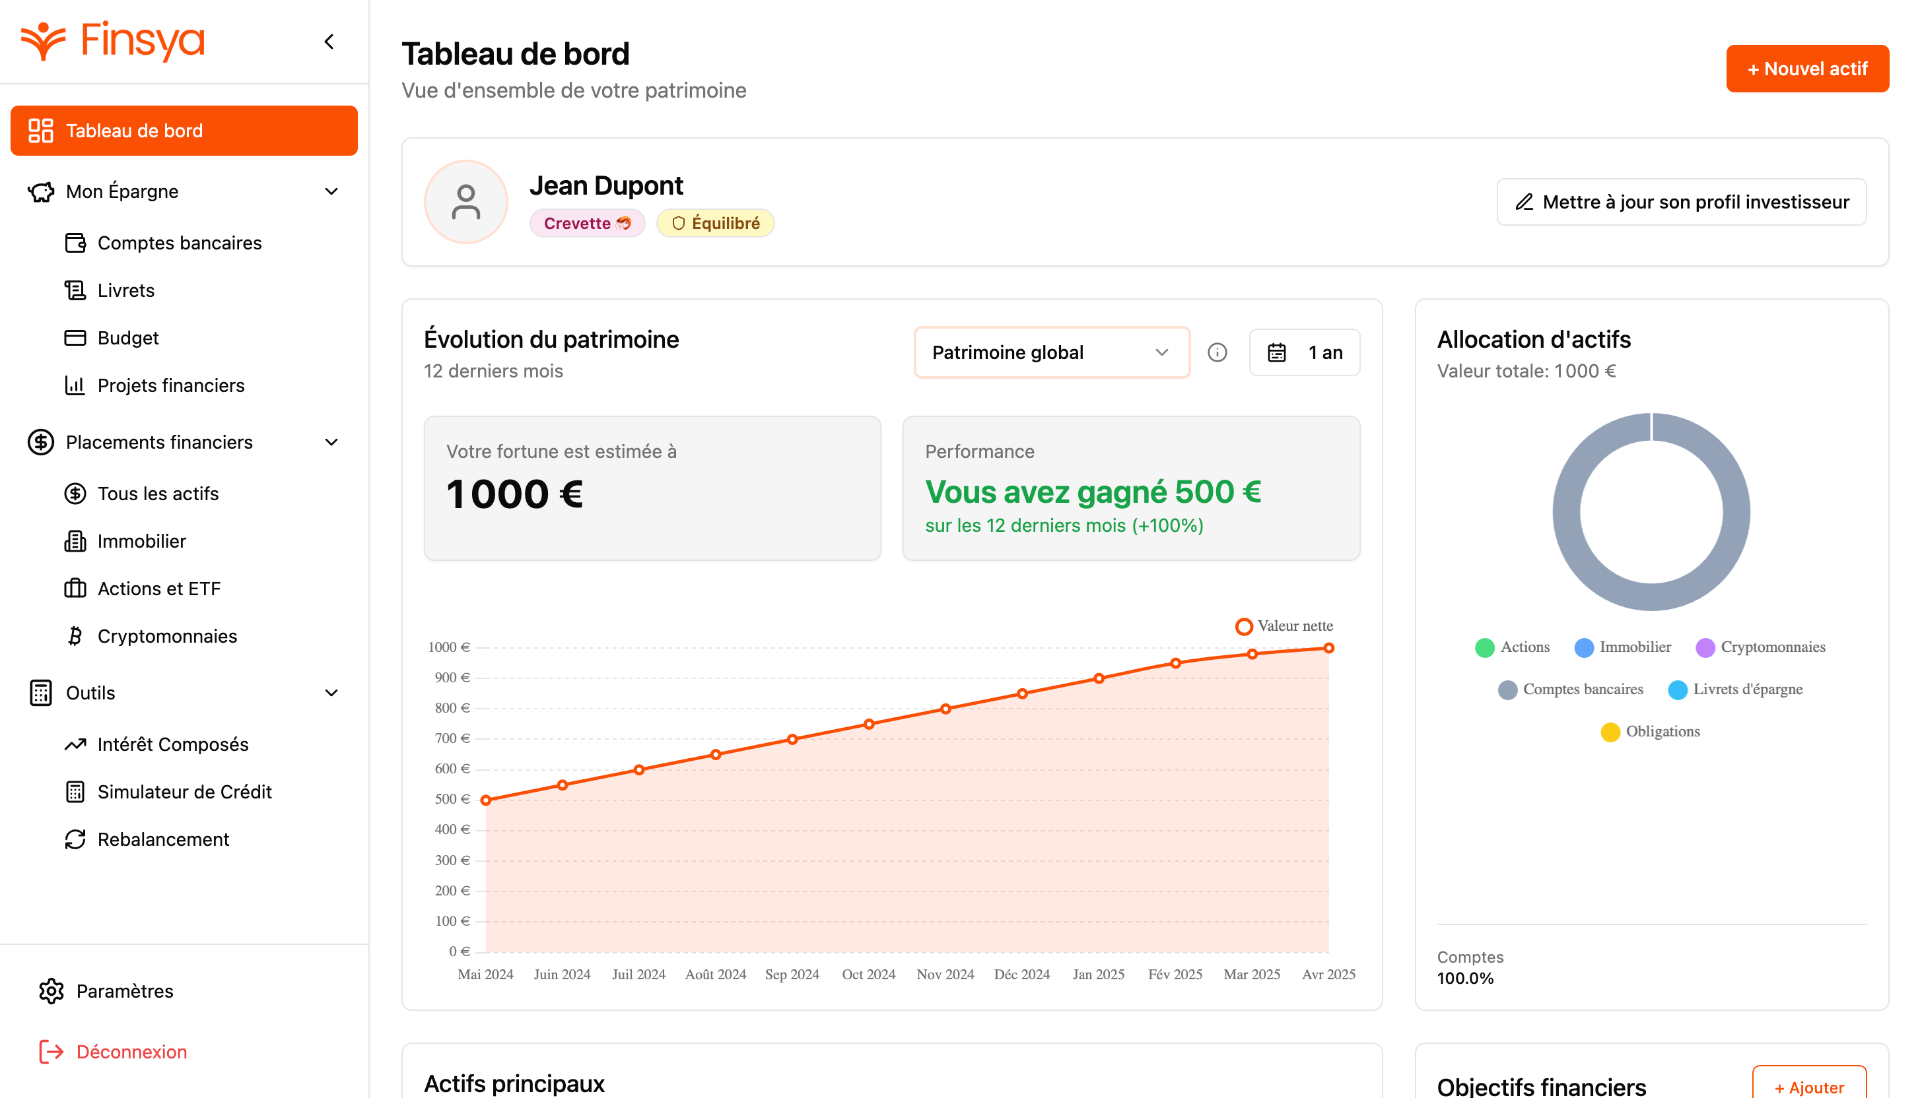Click the Intérêt Composés trending icon
Viewport: 1920px width, 1098px height.
[75, 745]
